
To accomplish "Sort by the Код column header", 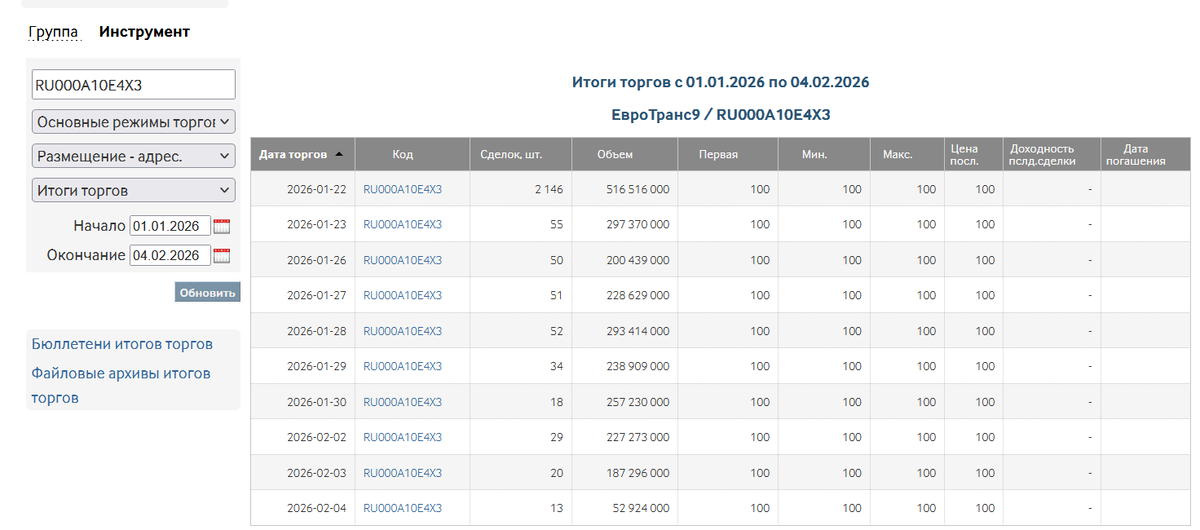I will [402, 155].
